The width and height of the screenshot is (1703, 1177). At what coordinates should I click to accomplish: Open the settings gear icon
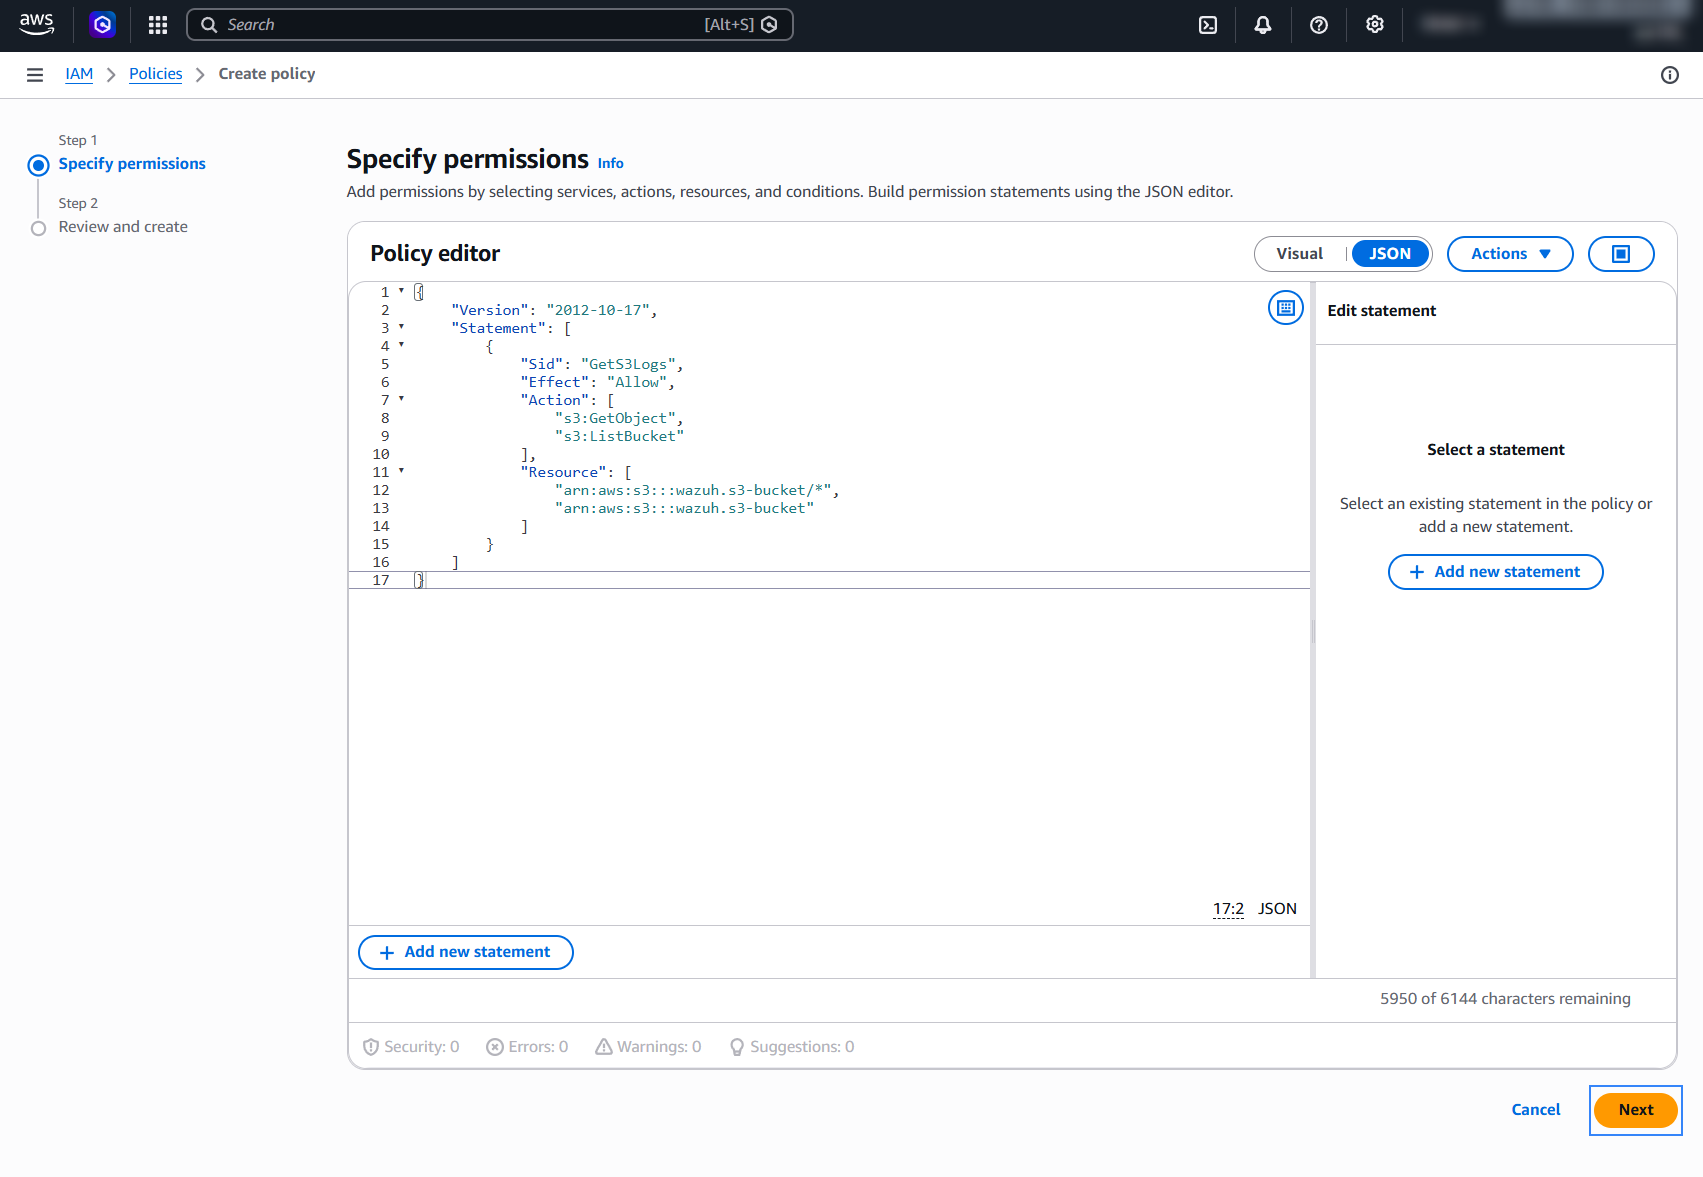(1375, 25)
